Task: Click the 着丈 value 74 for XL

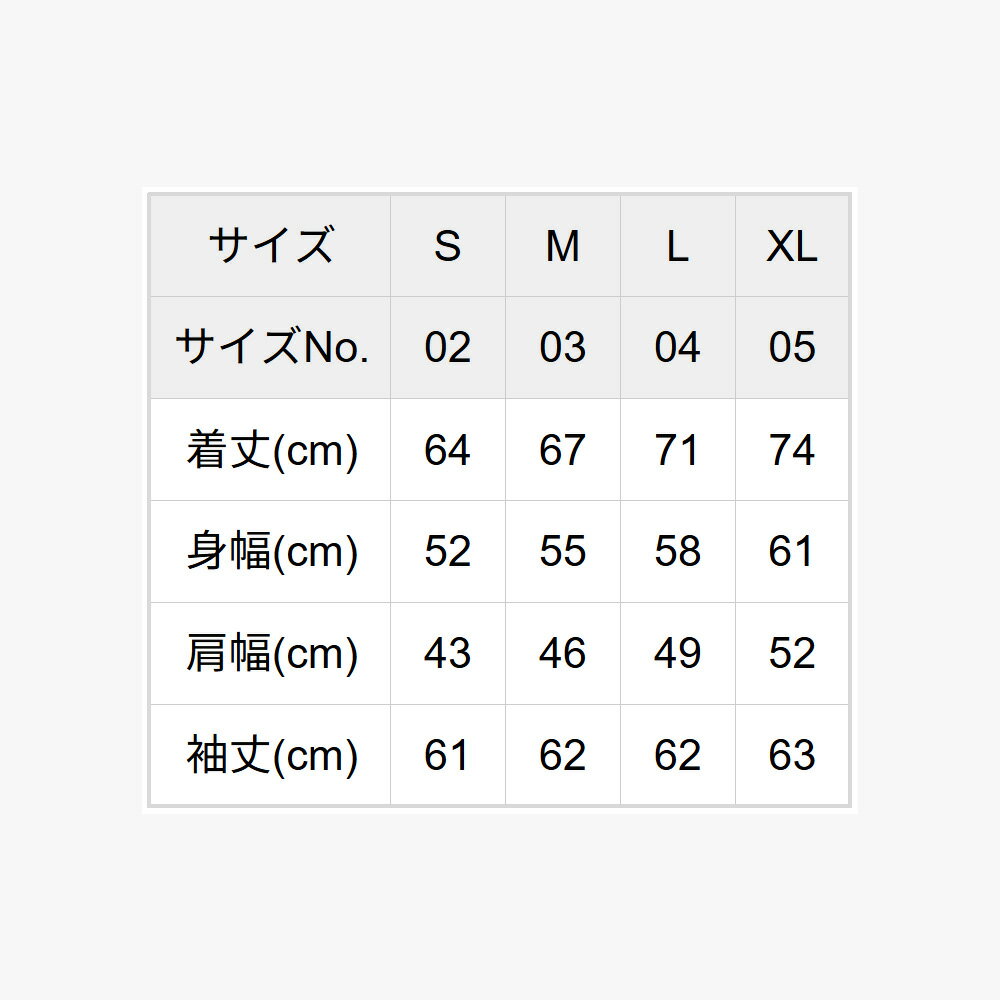Action: [792, 450]
